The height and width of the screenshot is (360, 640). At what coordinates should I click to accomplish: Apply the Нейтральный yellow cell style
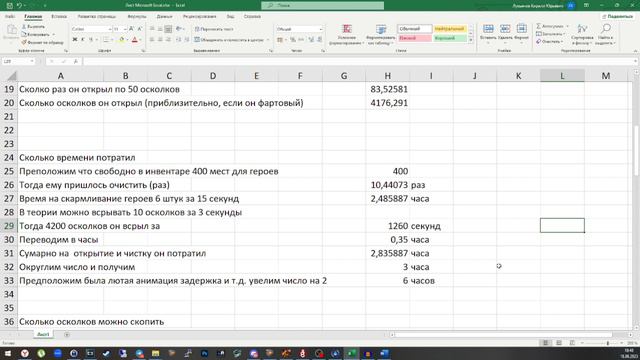coord(450,29)
